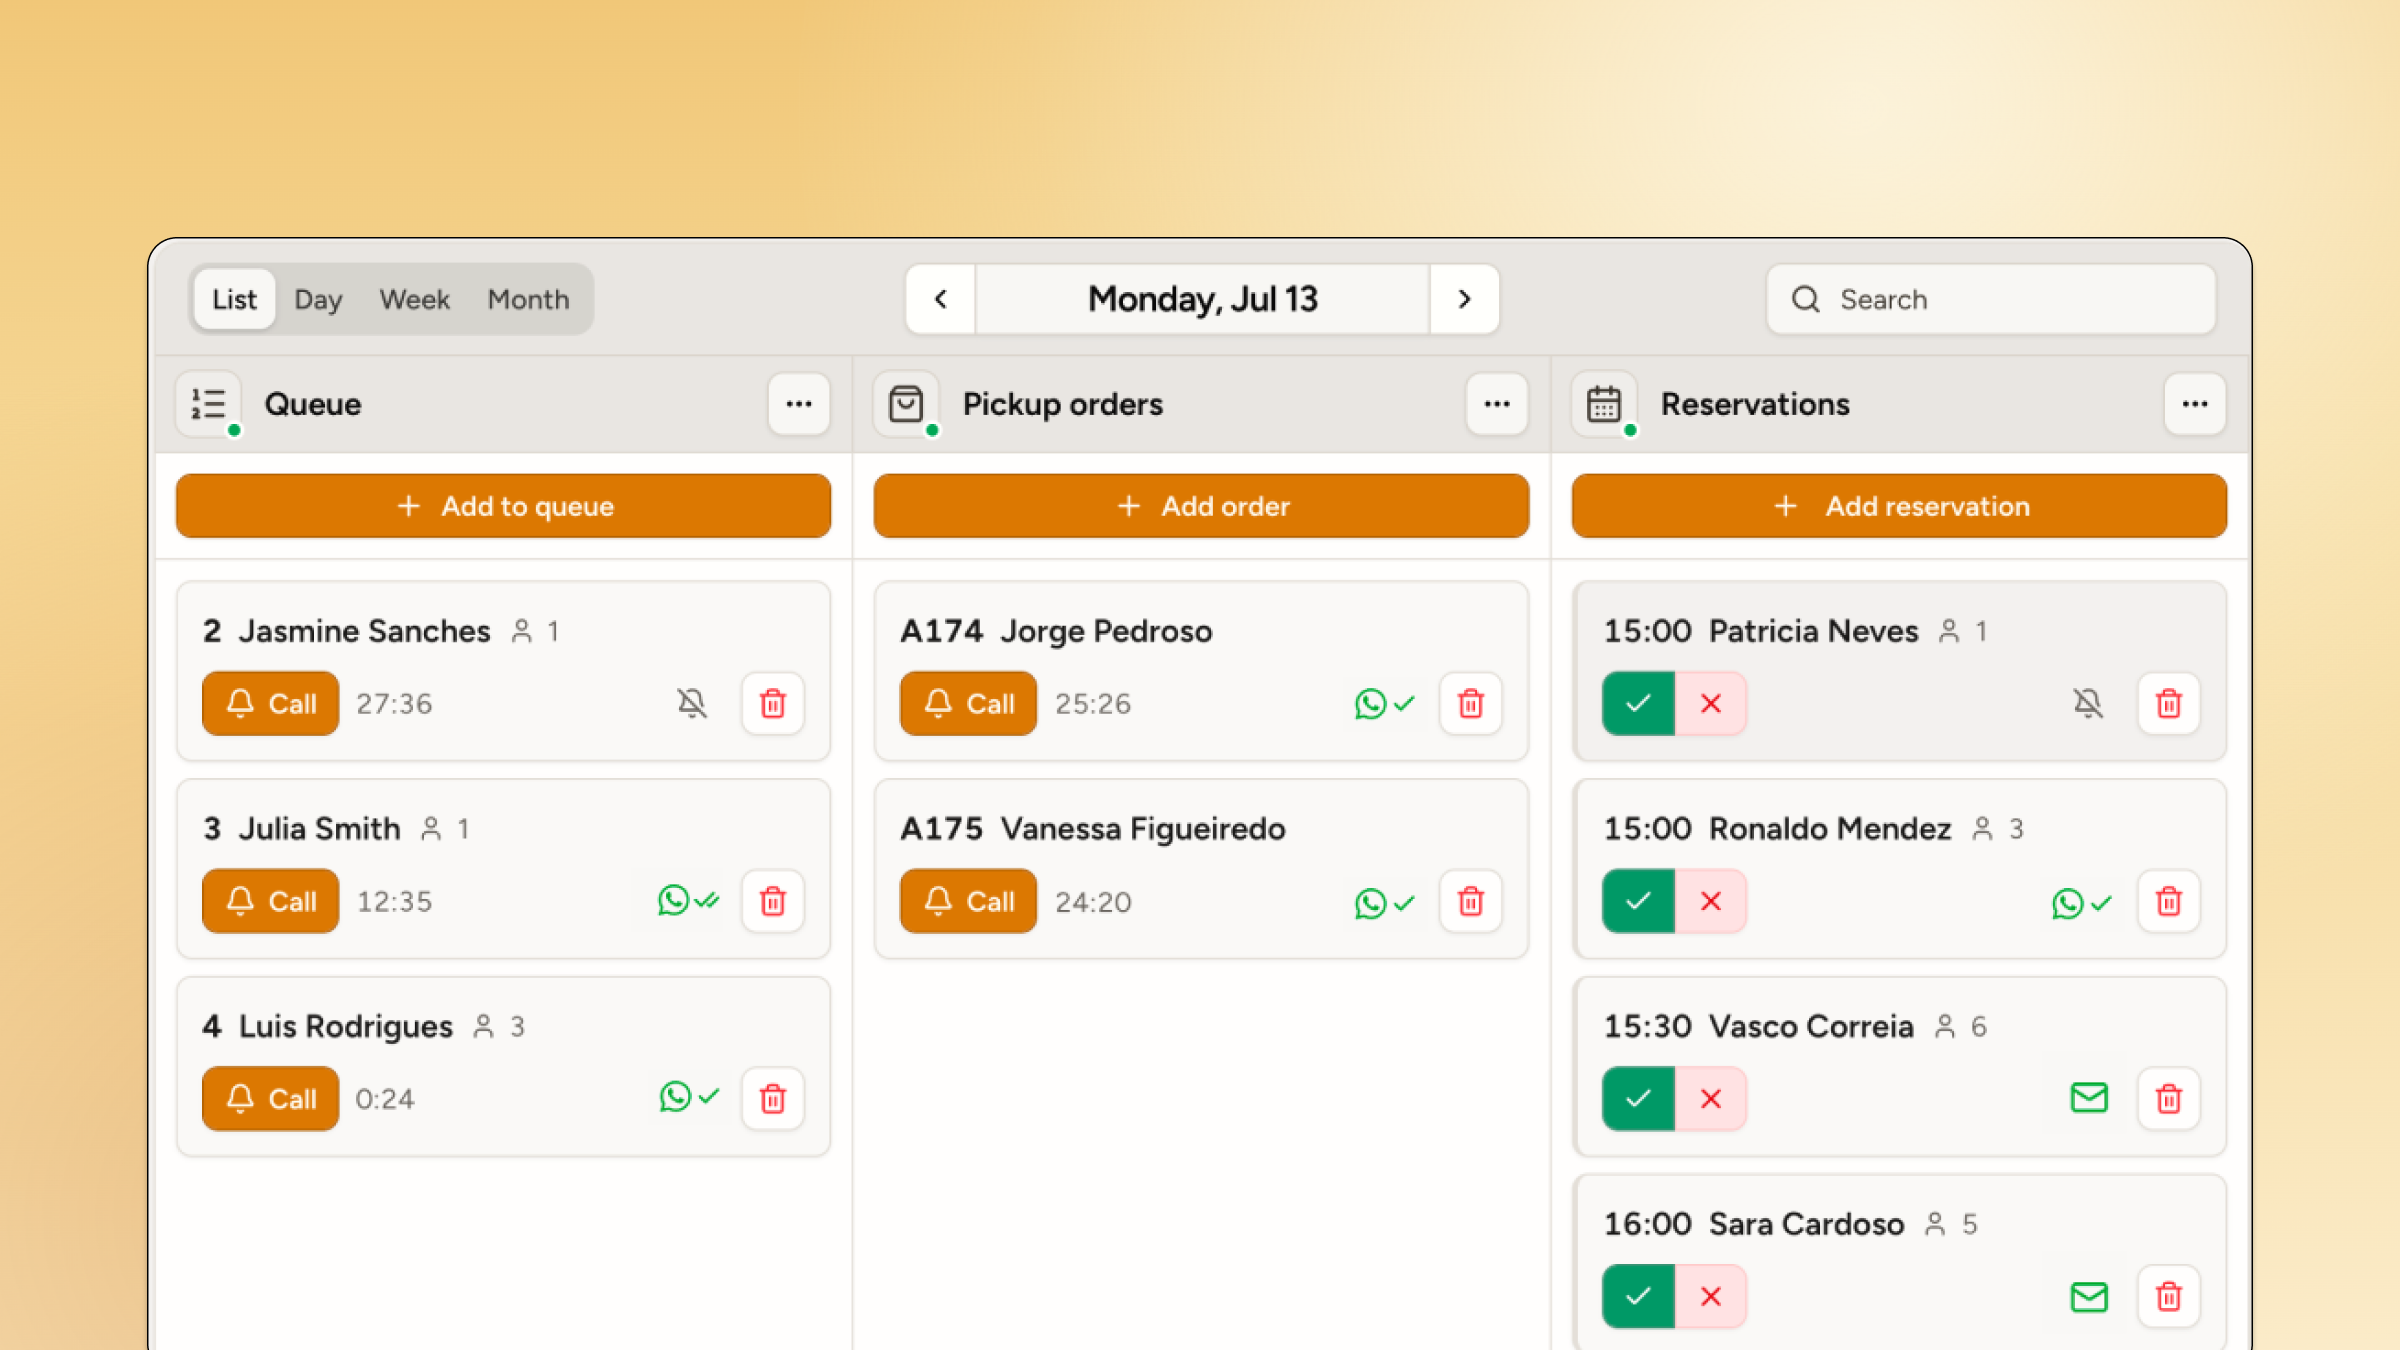Open email icon for Vasco Correia reservation
The height and width of the screenshot is (1350, 2400).
tap(2088, 1098)
